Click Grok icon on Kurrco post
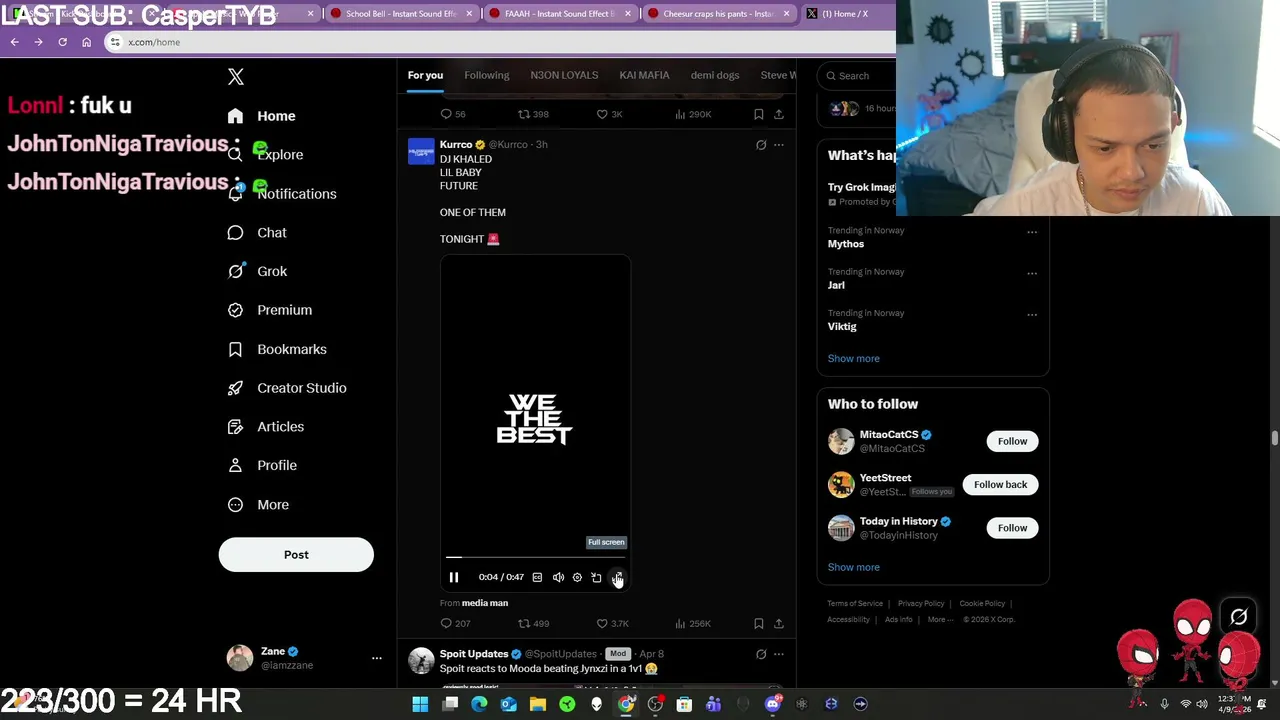This screenshot has width=1280, height=720. (x=760, y=145)
